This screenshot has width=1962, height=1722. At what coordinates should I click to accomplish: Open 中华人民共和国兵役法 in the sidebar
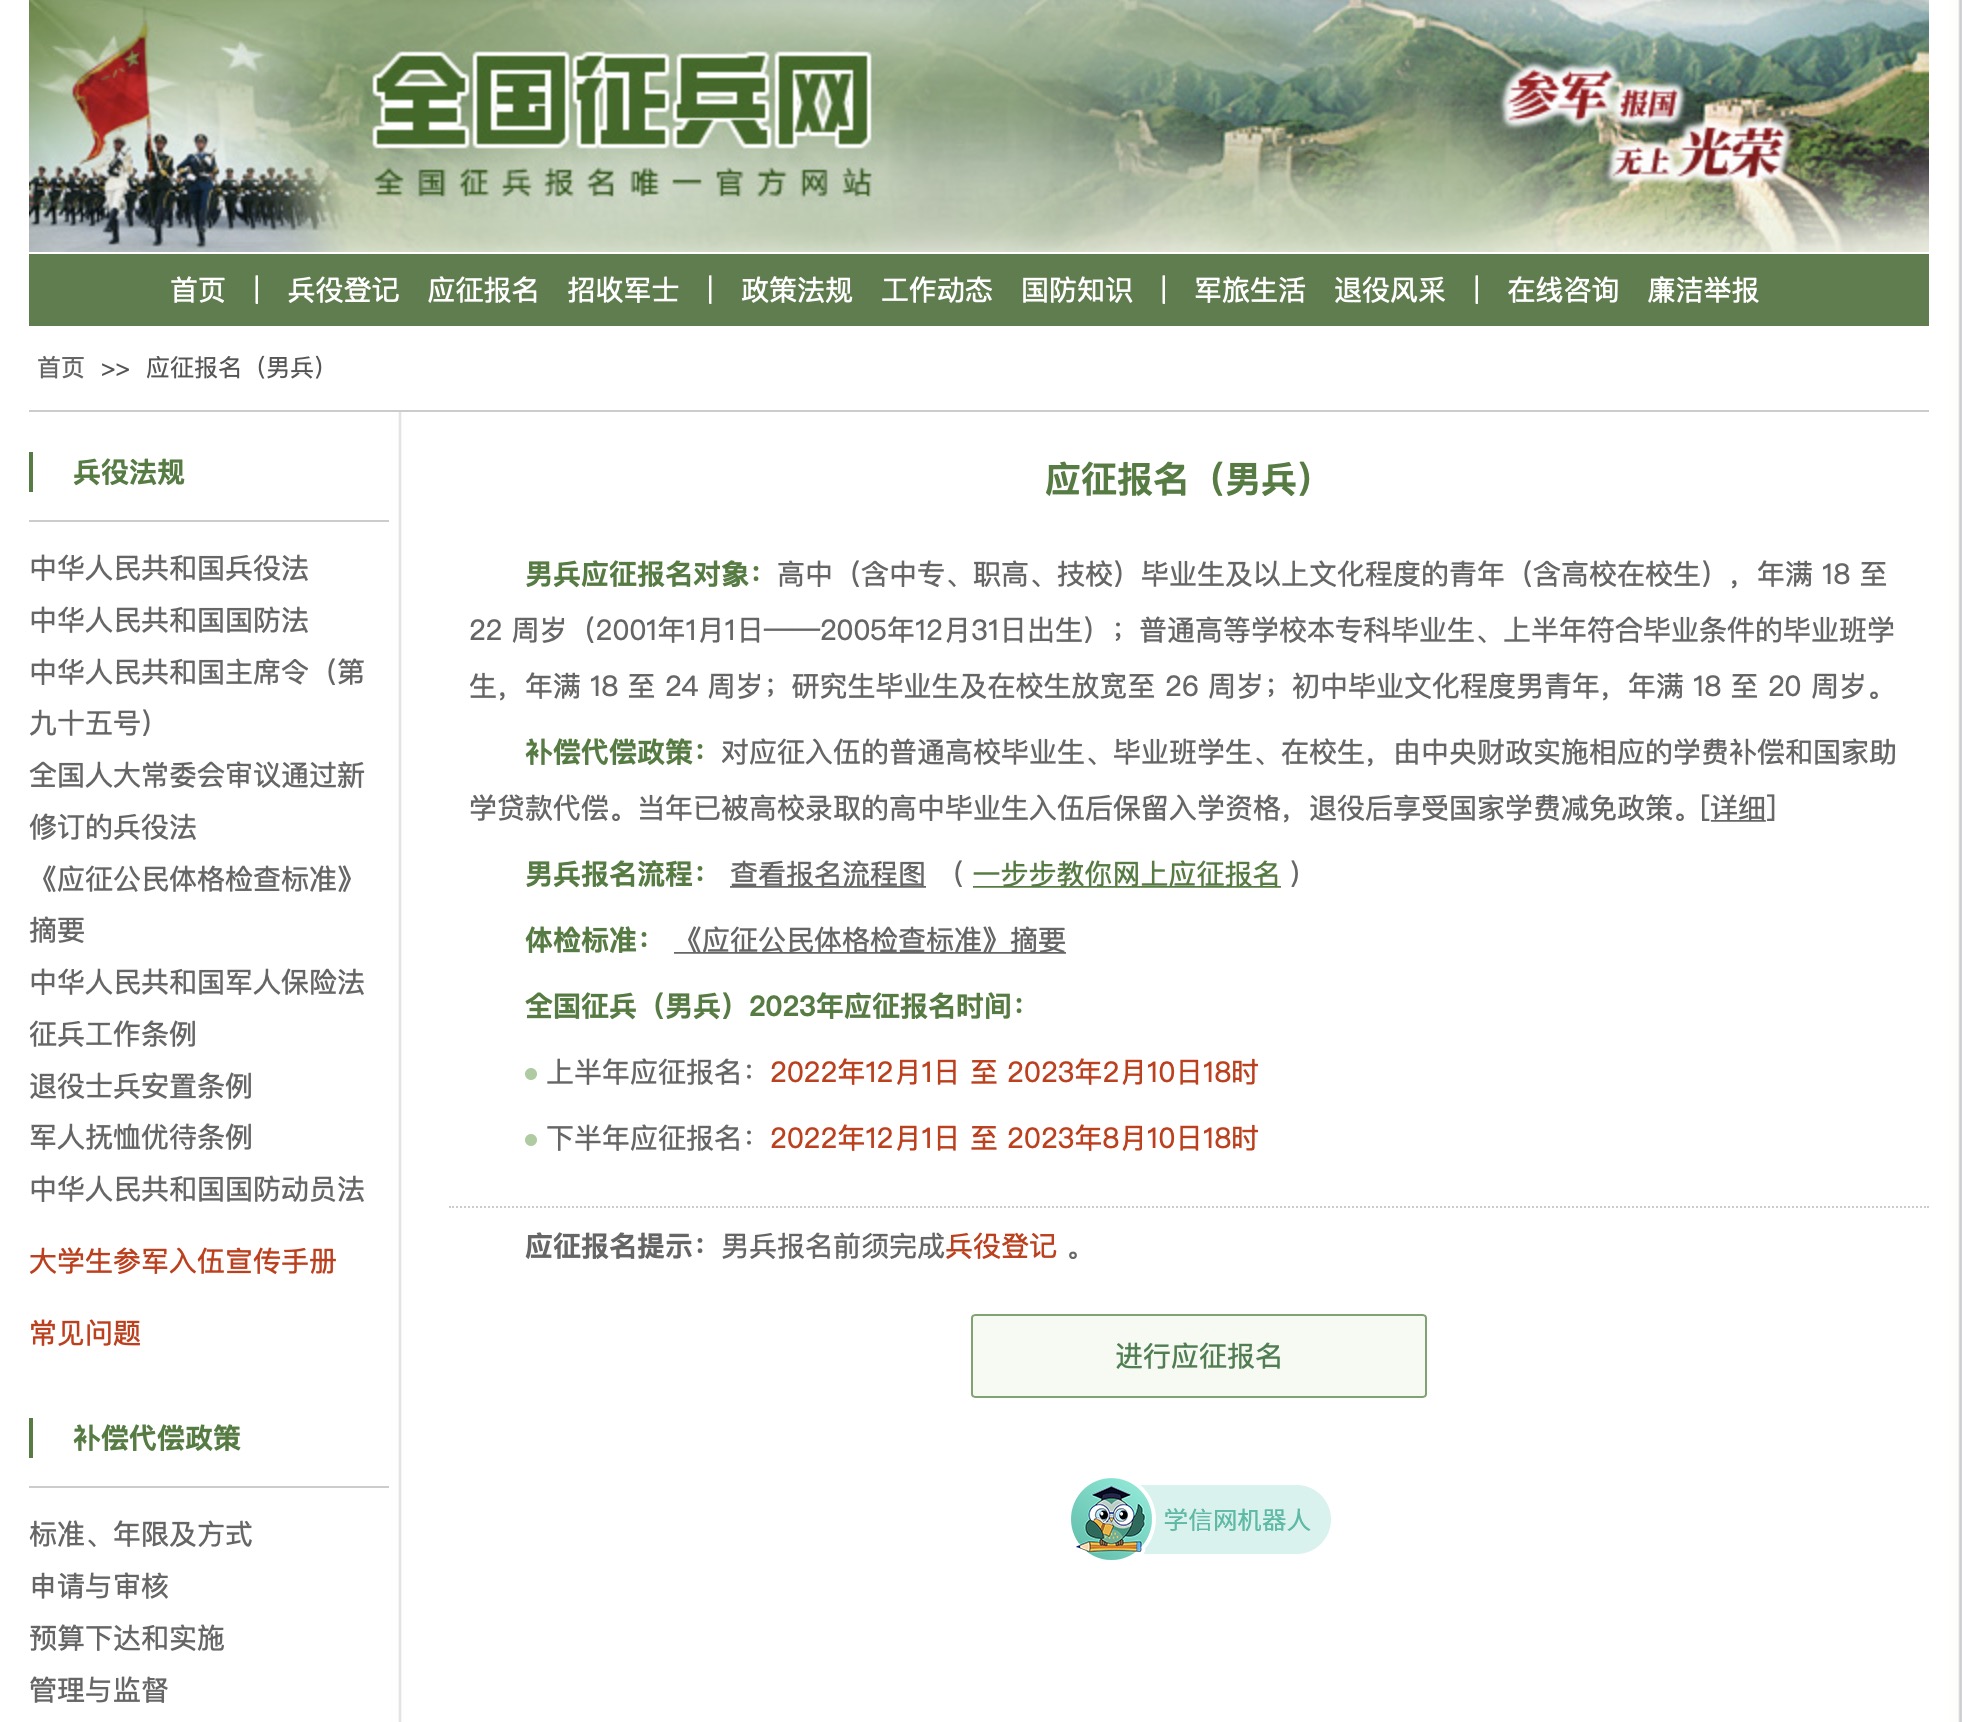169,568
